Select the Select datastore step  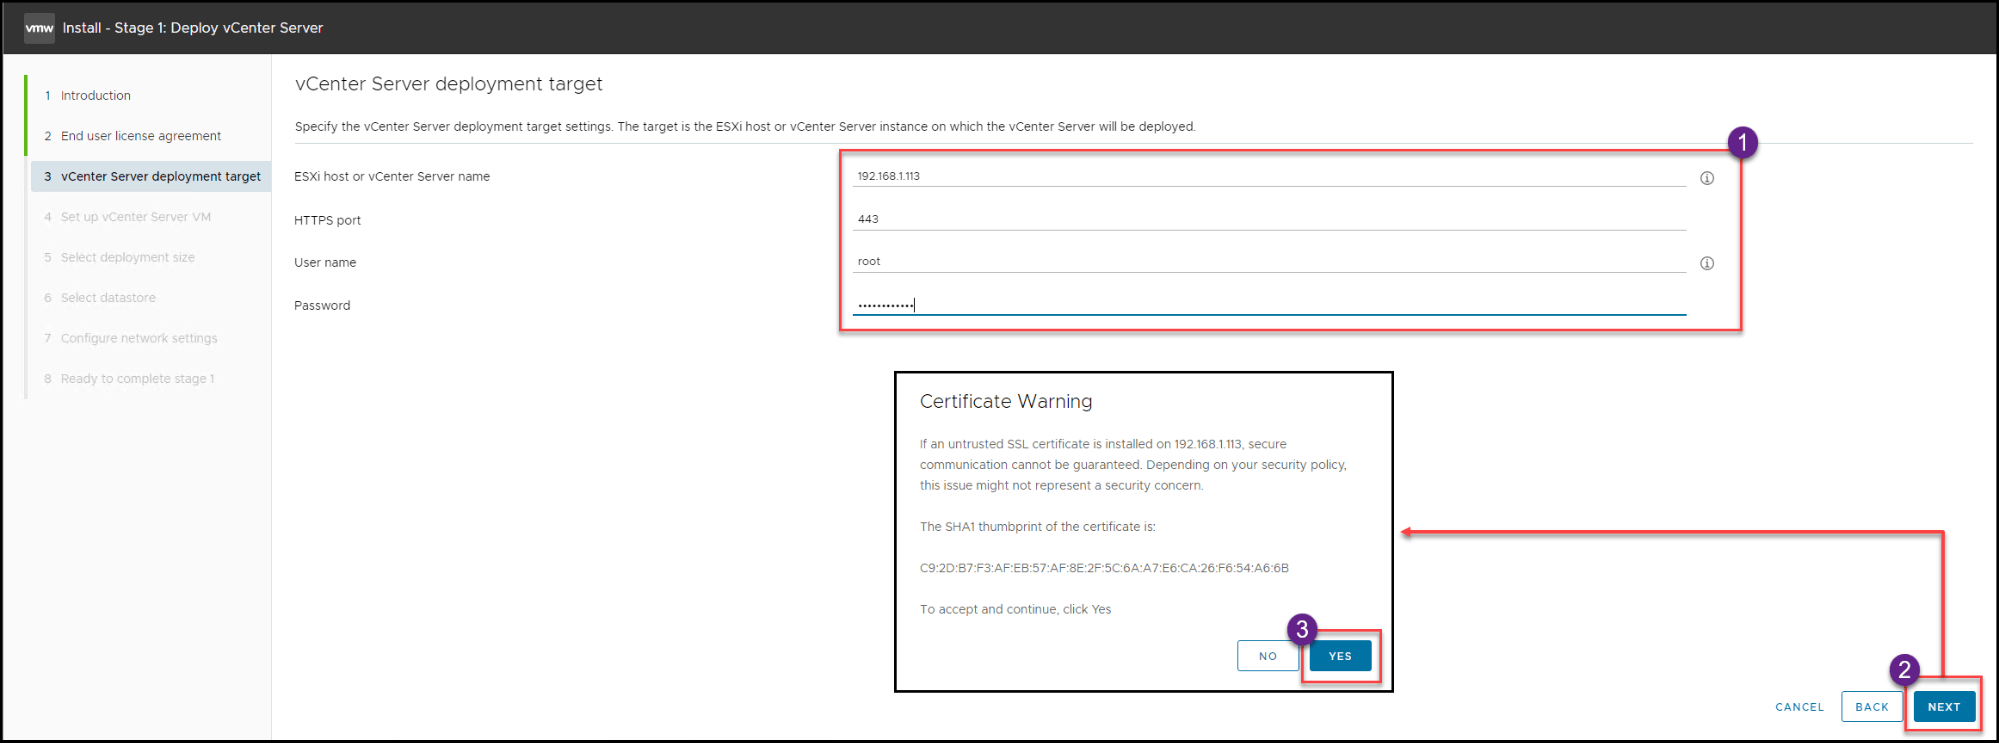pos(108,298)
